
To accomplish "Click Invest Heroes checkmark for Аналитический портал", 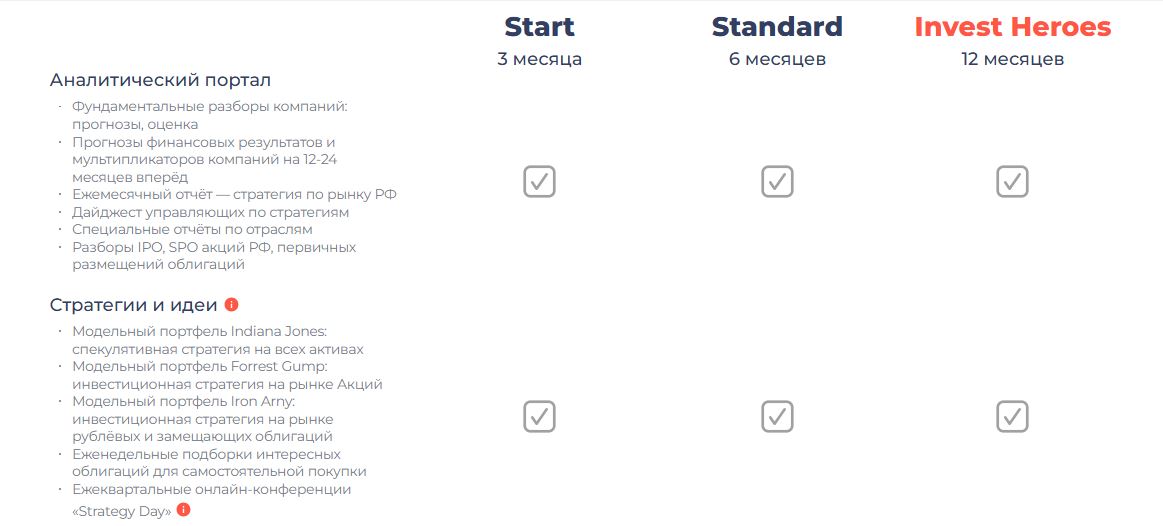I will (1012, 181).
